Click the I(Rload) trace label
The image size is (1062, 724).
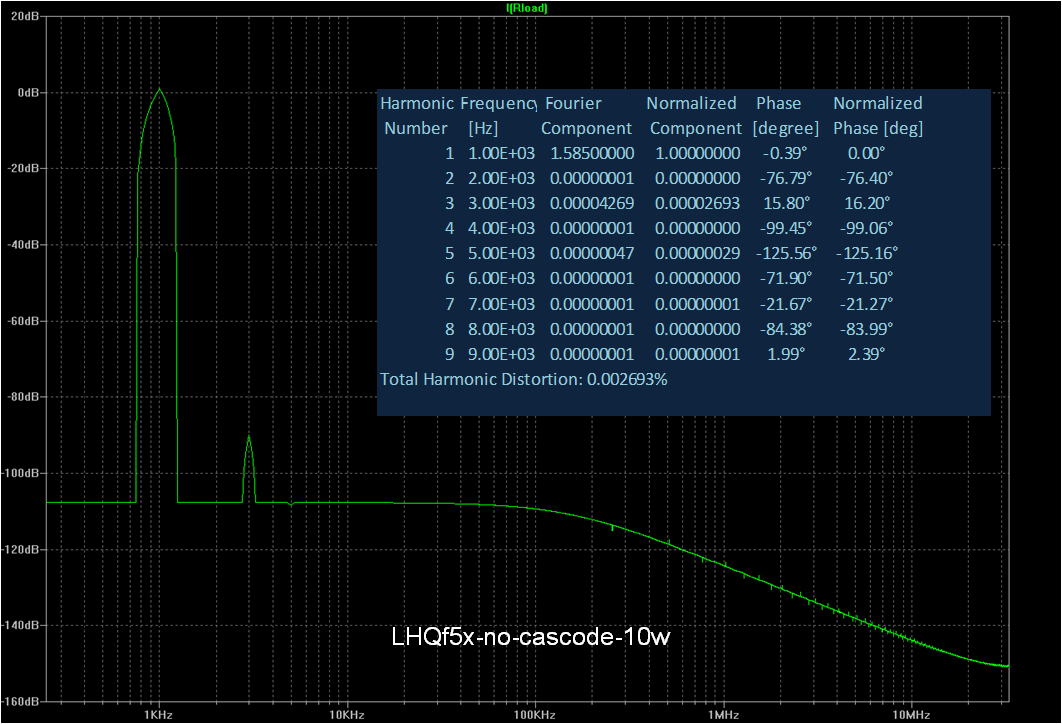[x=527, y=8]
